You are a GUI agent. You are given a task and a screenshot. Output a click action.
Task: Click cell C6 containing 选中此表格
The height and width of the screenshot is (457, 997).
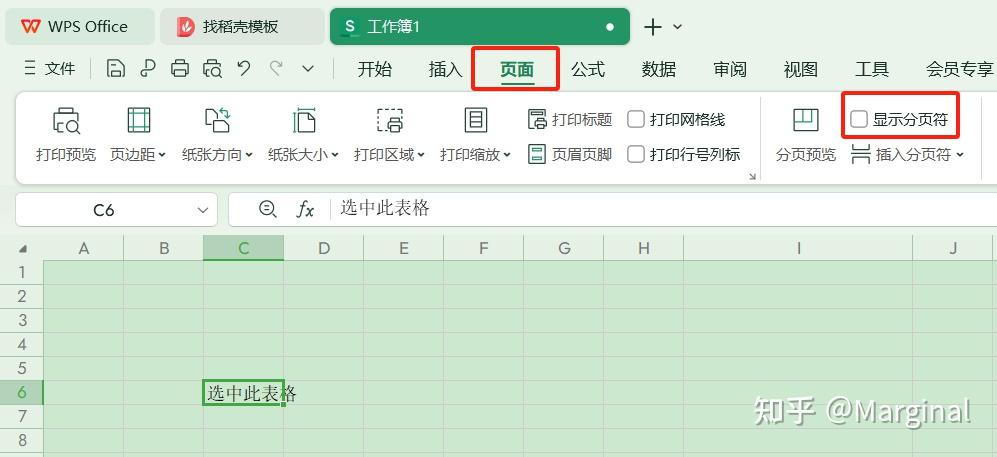244,393
